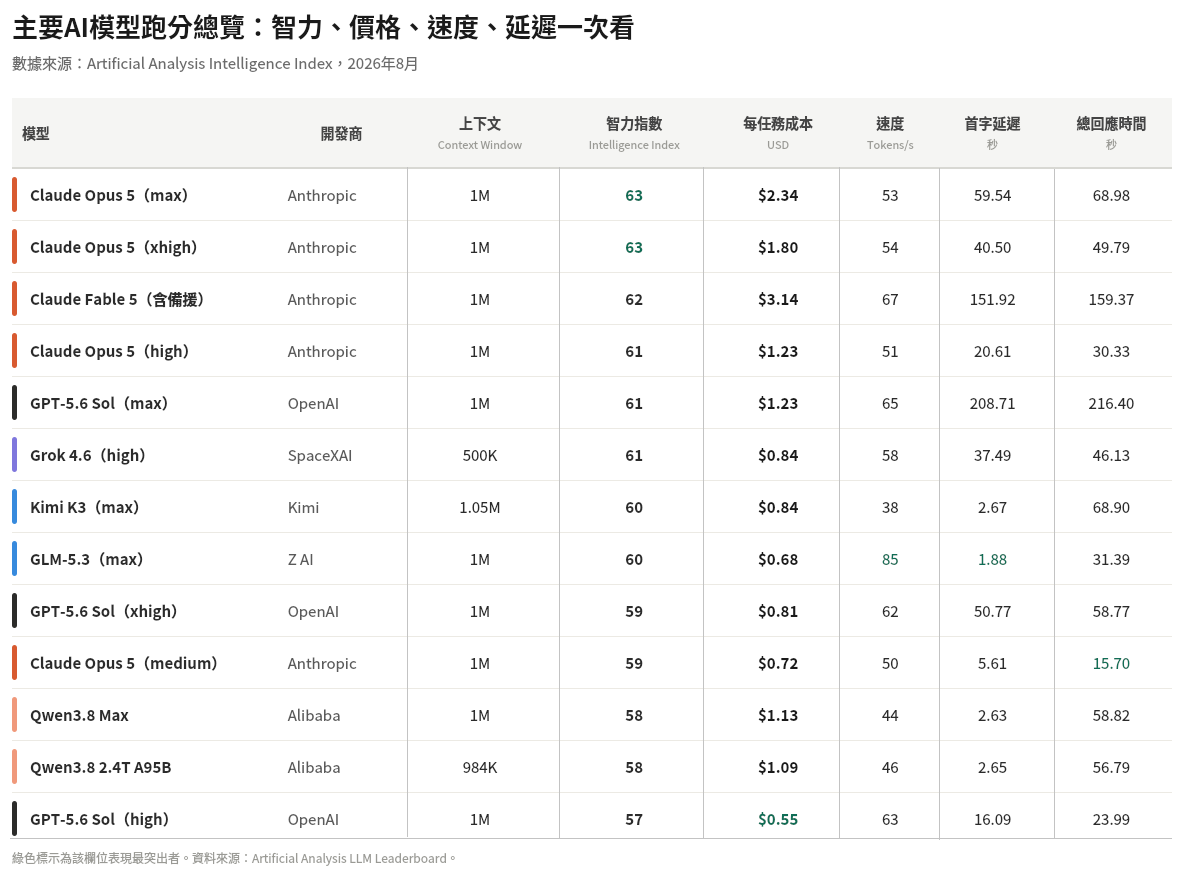Click the total response time 68.98
Viewport: 1183px width, 878px height.
point(1111,195)
